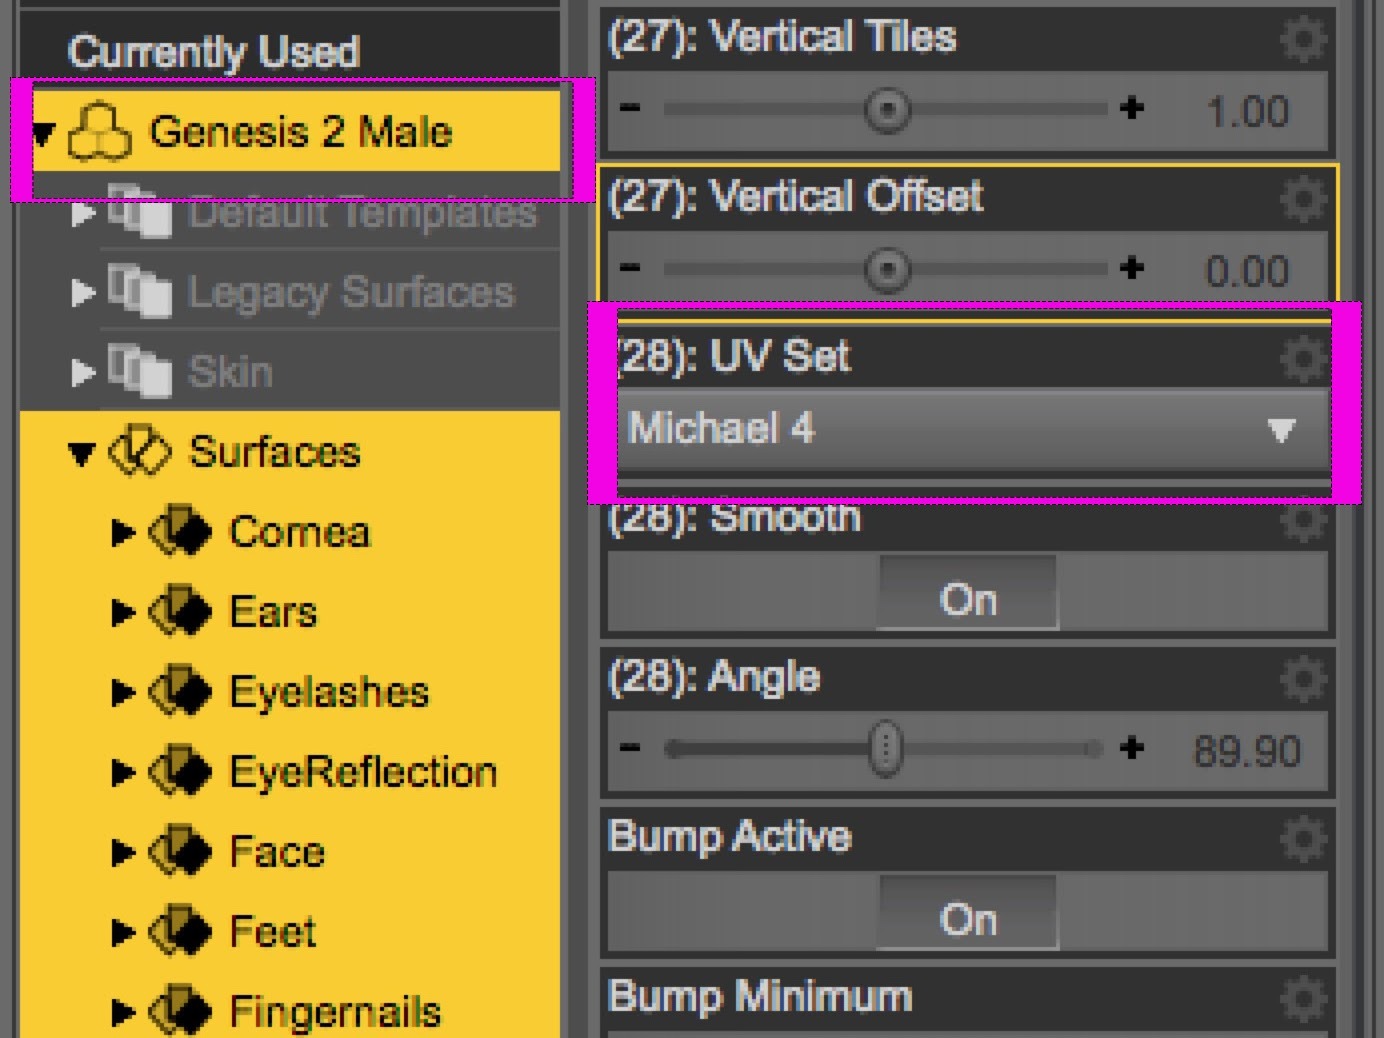Toggle the Bump Active On button

pos(967,919)
